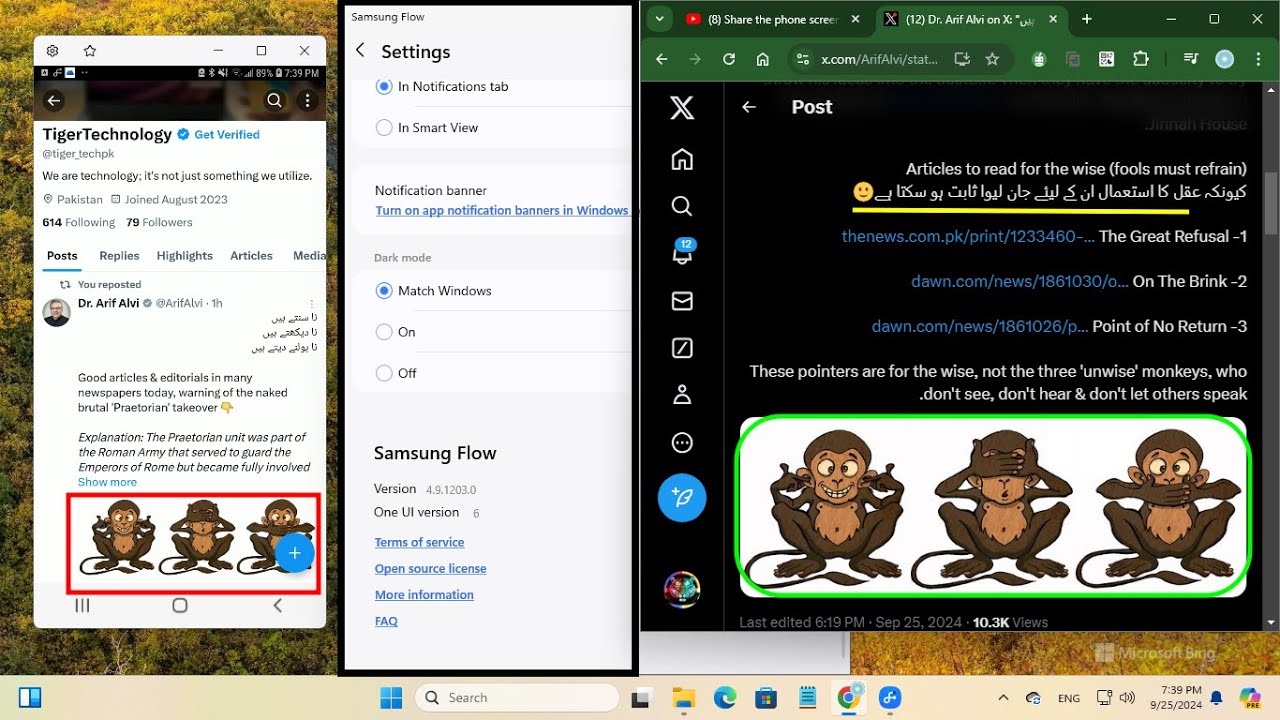Open the X More circle menu icon

682,442
